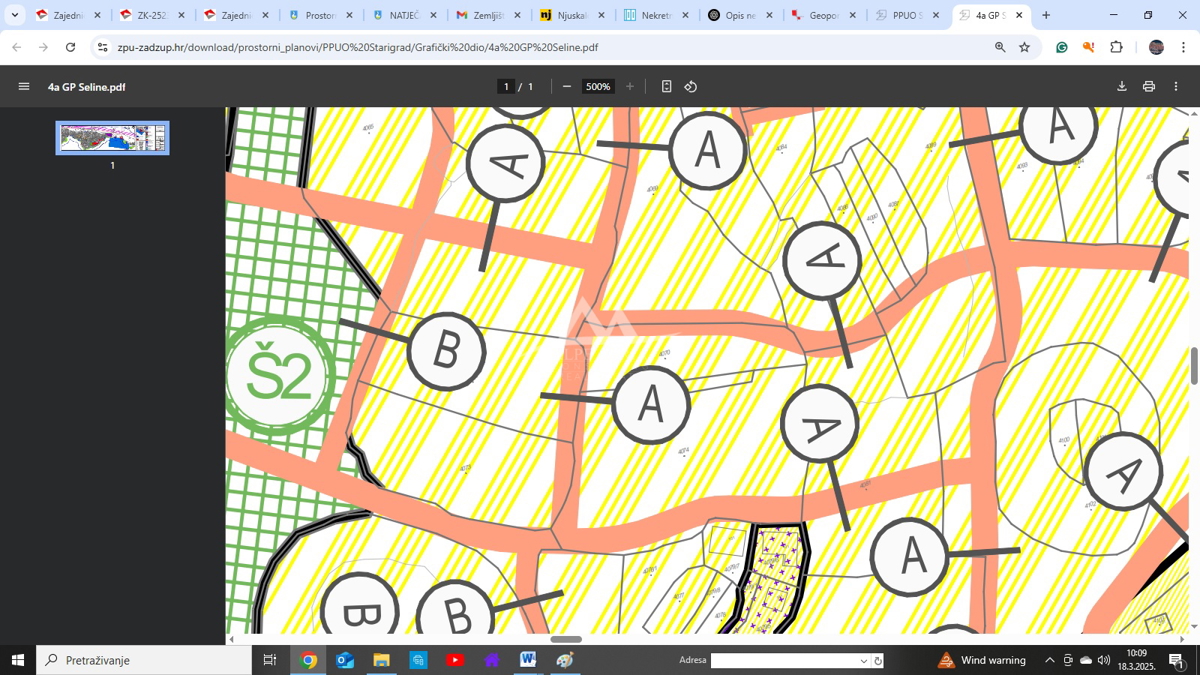1200x675 pixels.
Task: Click the vertical scrollbar handle of PDF
Action: coord(1193,365)
